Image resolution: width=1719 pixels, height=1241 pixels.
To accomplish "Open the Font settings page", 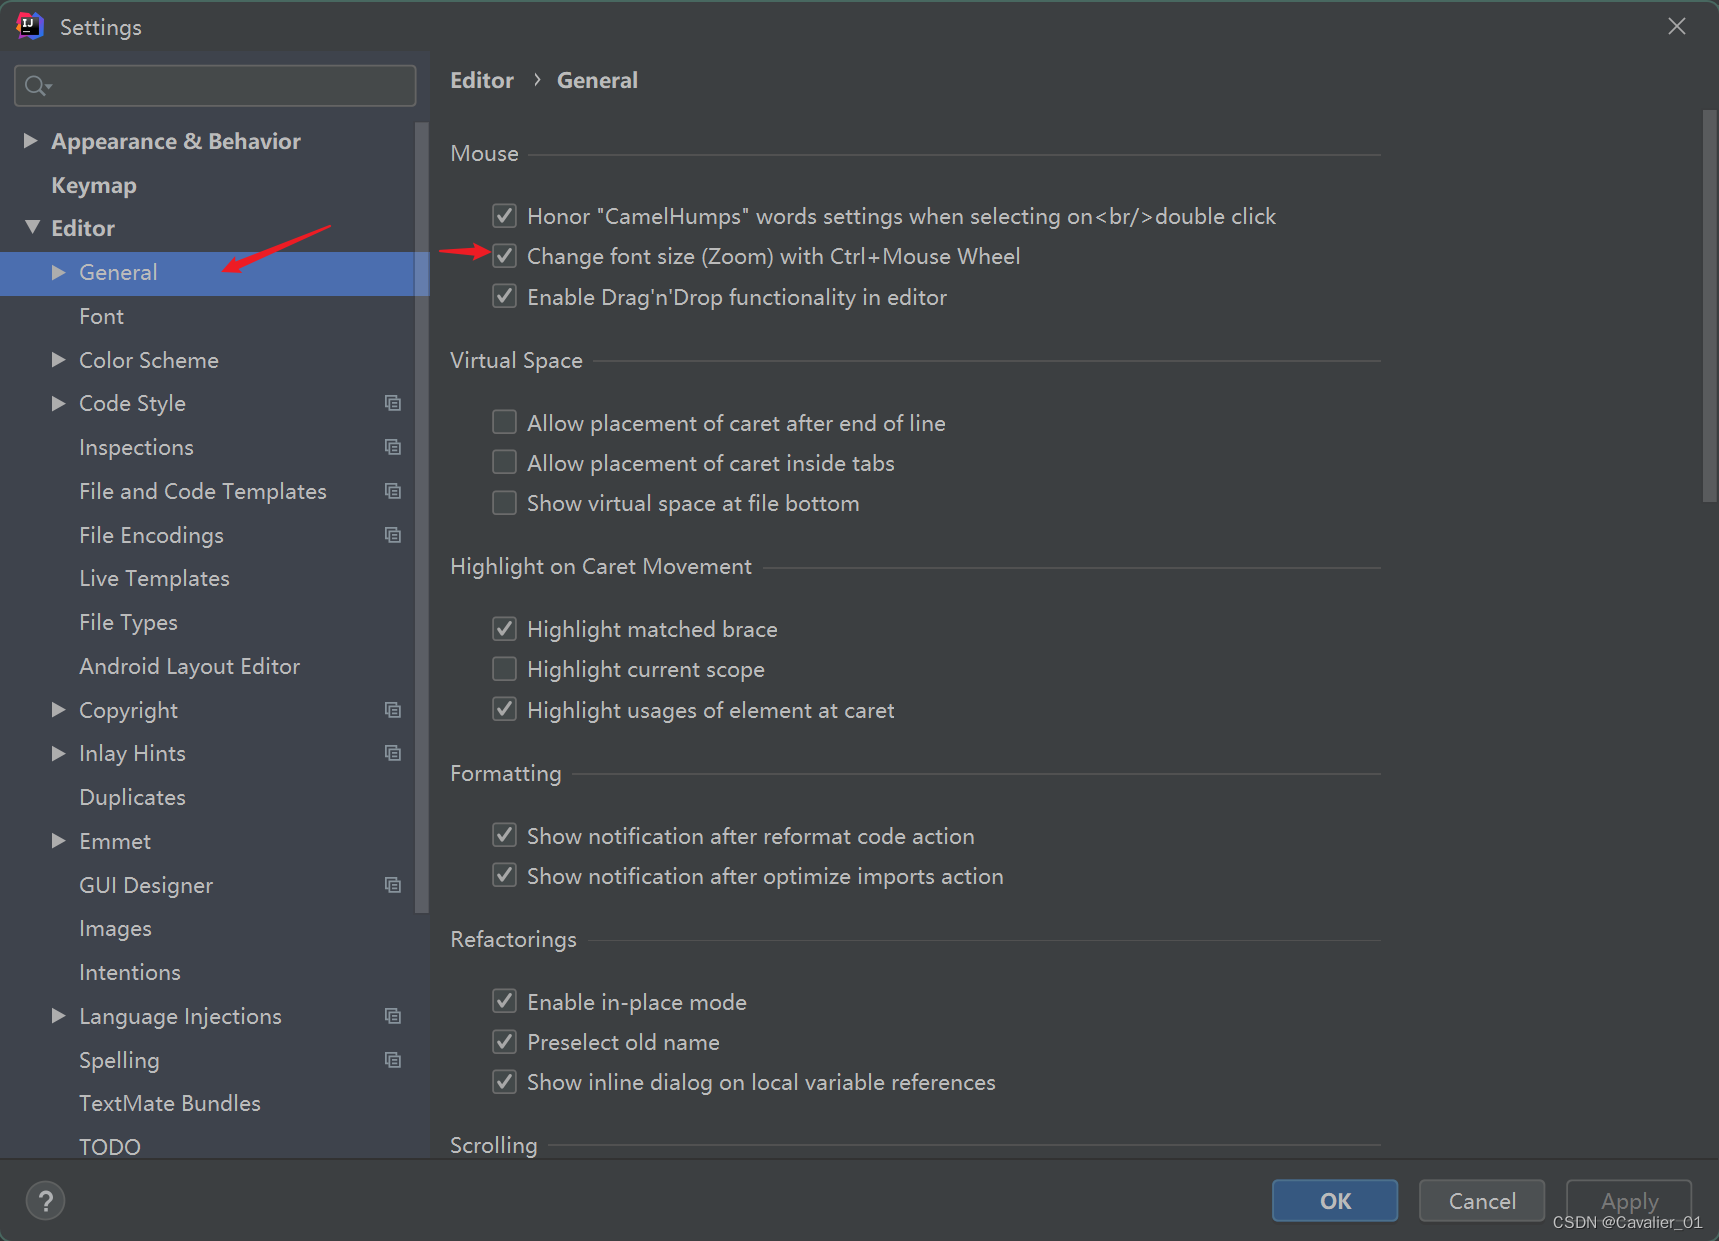I will (x=102, y=316).
